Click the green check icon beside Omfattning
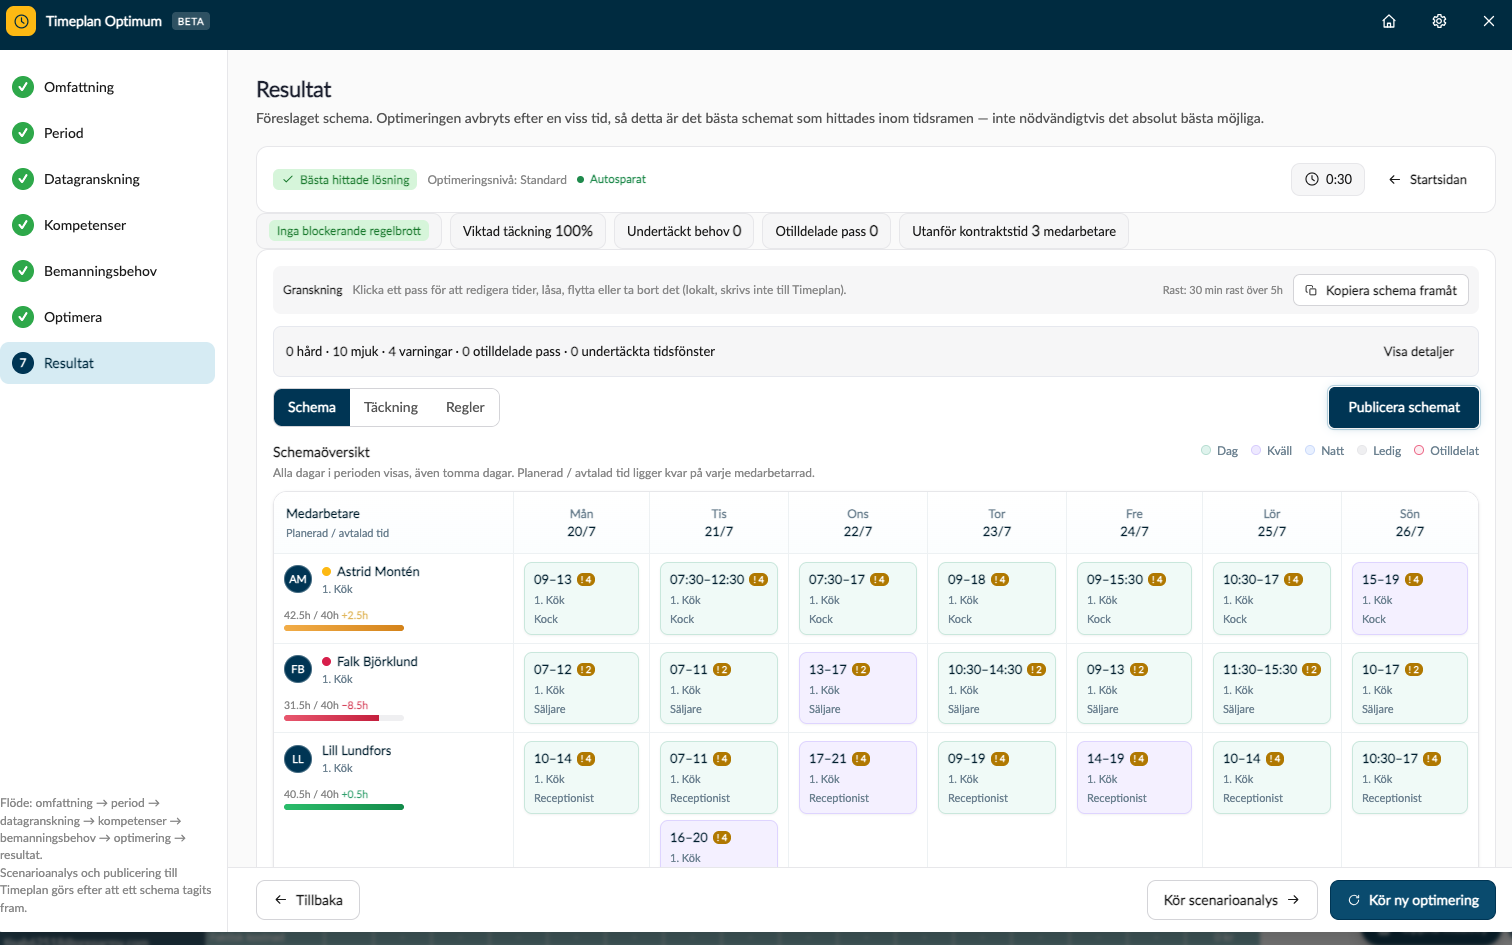Viewport: 1512px width, 945px height. [x=23, y=87]
